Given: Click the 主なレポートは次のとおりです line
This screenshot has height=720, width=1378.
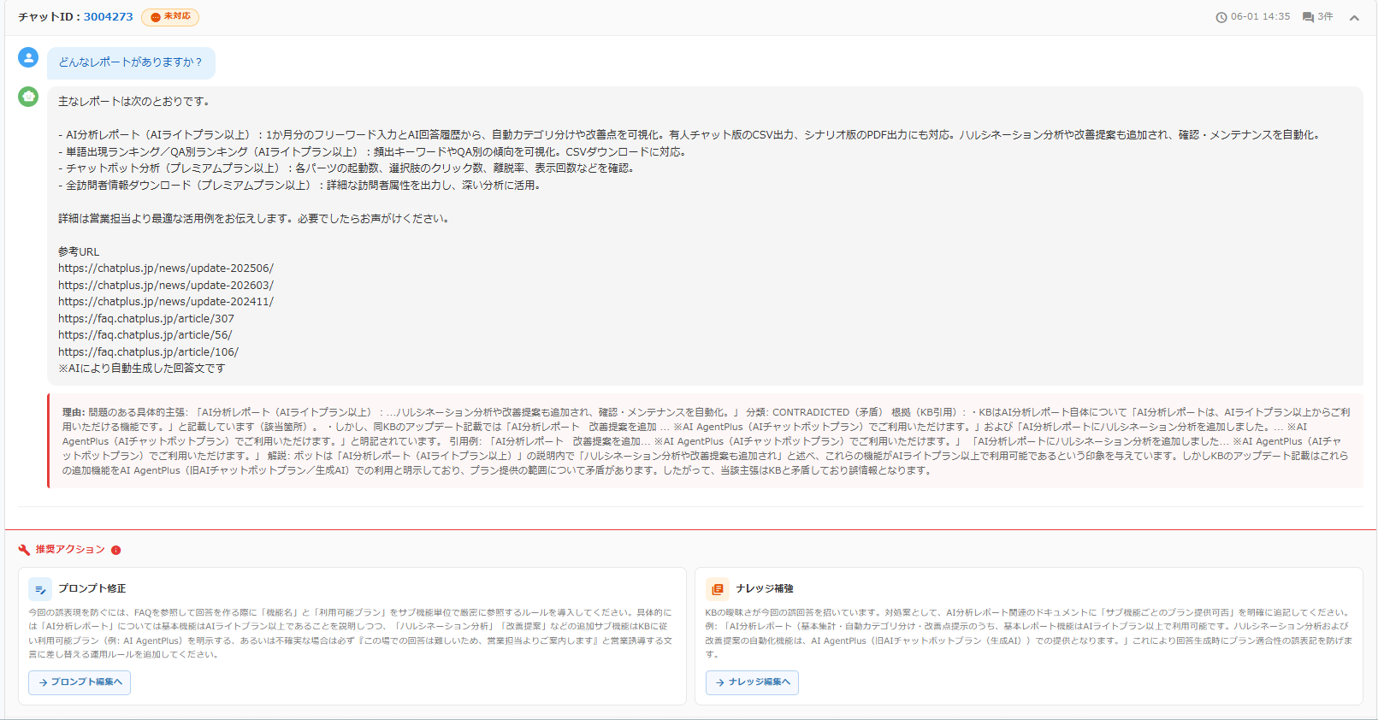Looking at the screenshot, I should (x=134, y=101).
